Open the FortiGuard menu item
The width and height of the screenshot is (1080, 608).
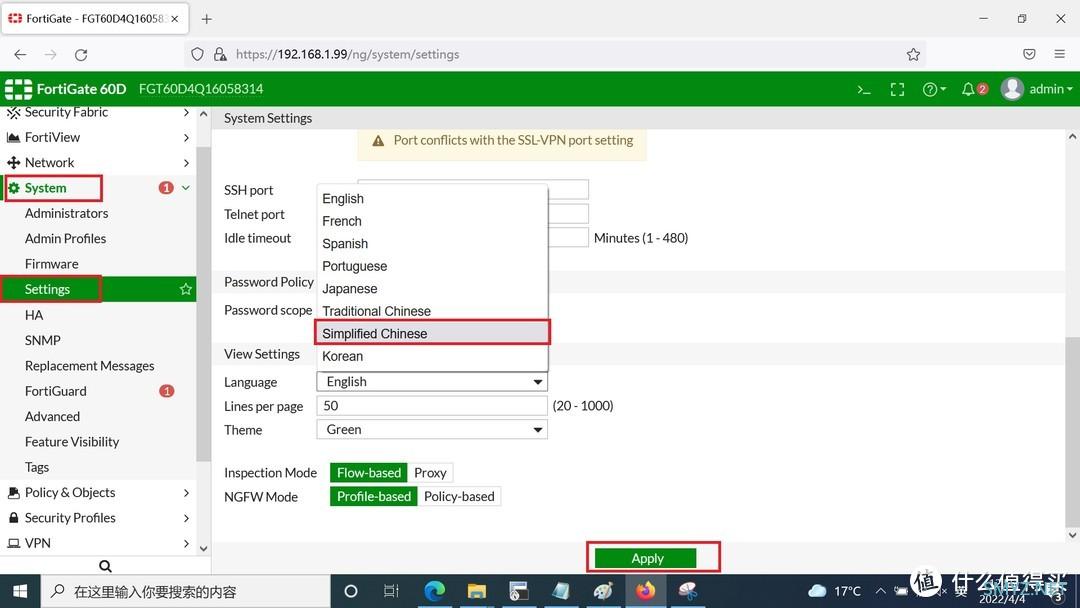56,391
